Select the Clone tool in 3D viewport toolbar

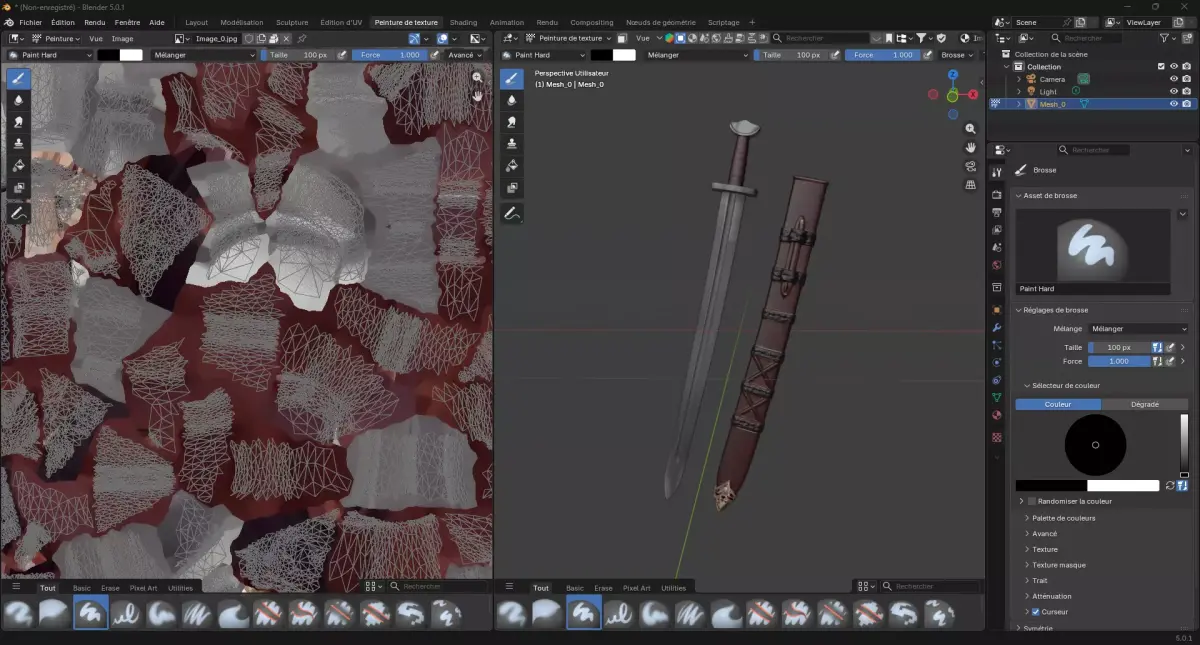[x=512, y=144]
